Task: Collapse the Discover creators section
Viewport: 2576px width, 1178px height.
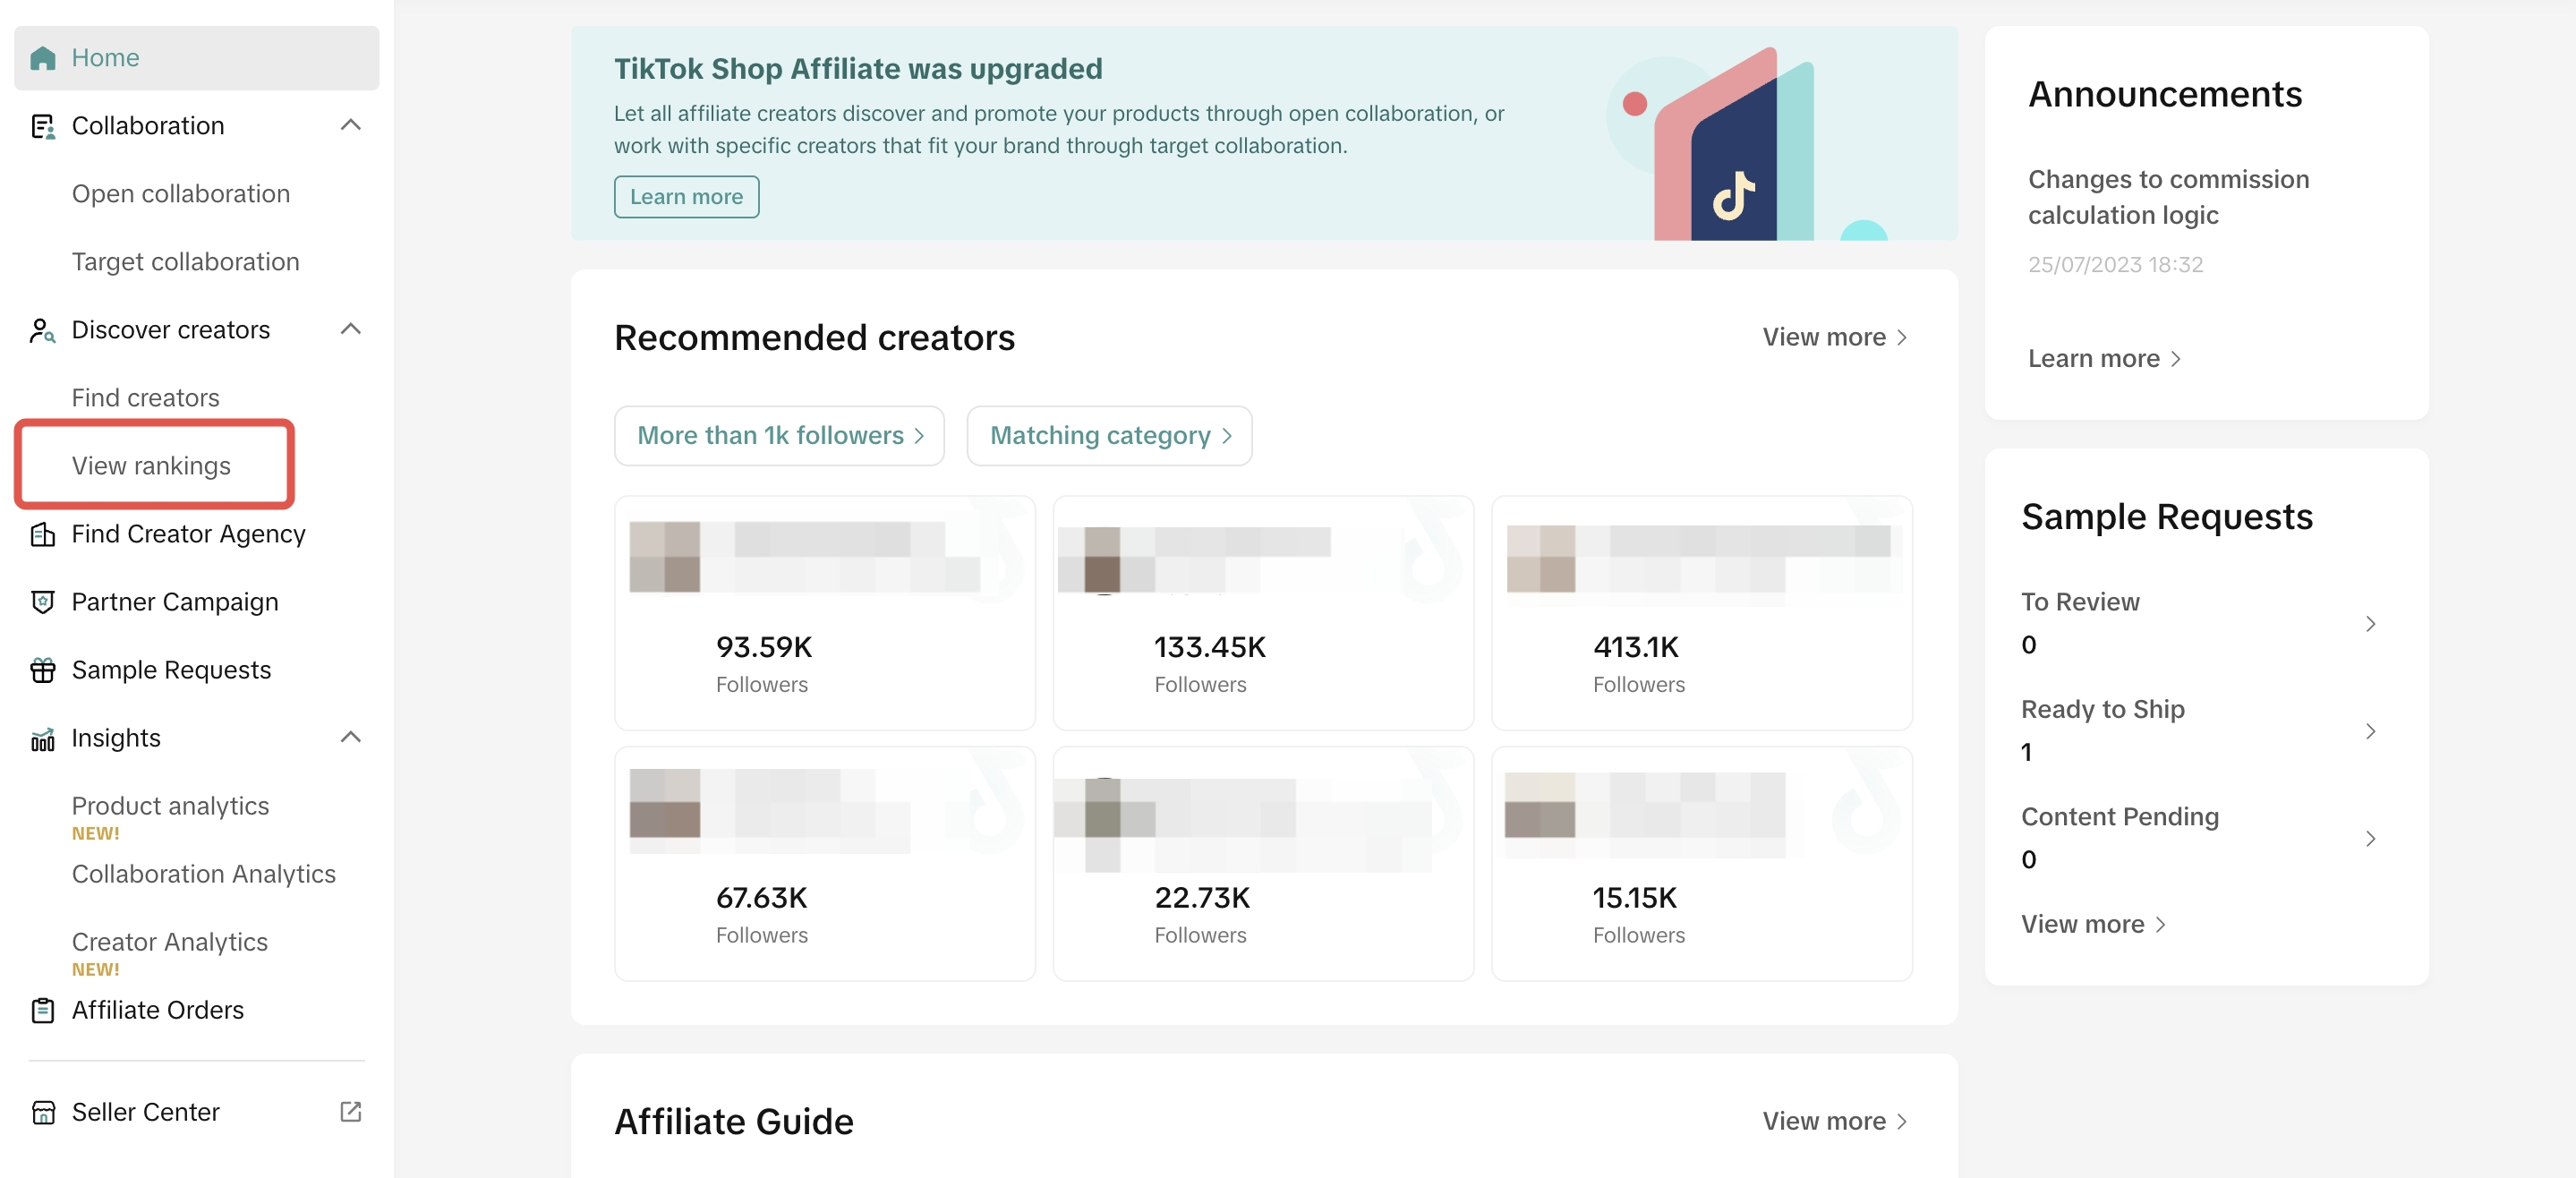Action: click(x=350, y=329)
